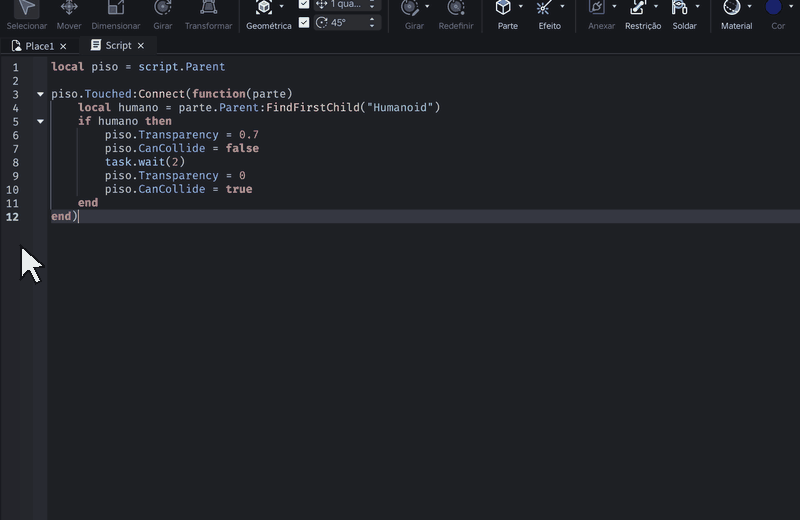The height and width of the screenshot is (520, 800).
Task: Click the word "Touched" in line 3
Action: coord(108,94)
